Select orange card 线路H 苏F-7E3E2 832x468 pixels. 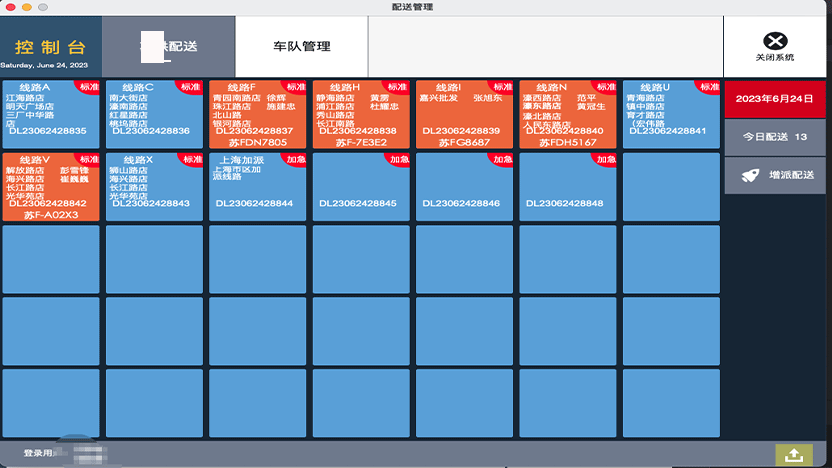[x=361, y=114]
